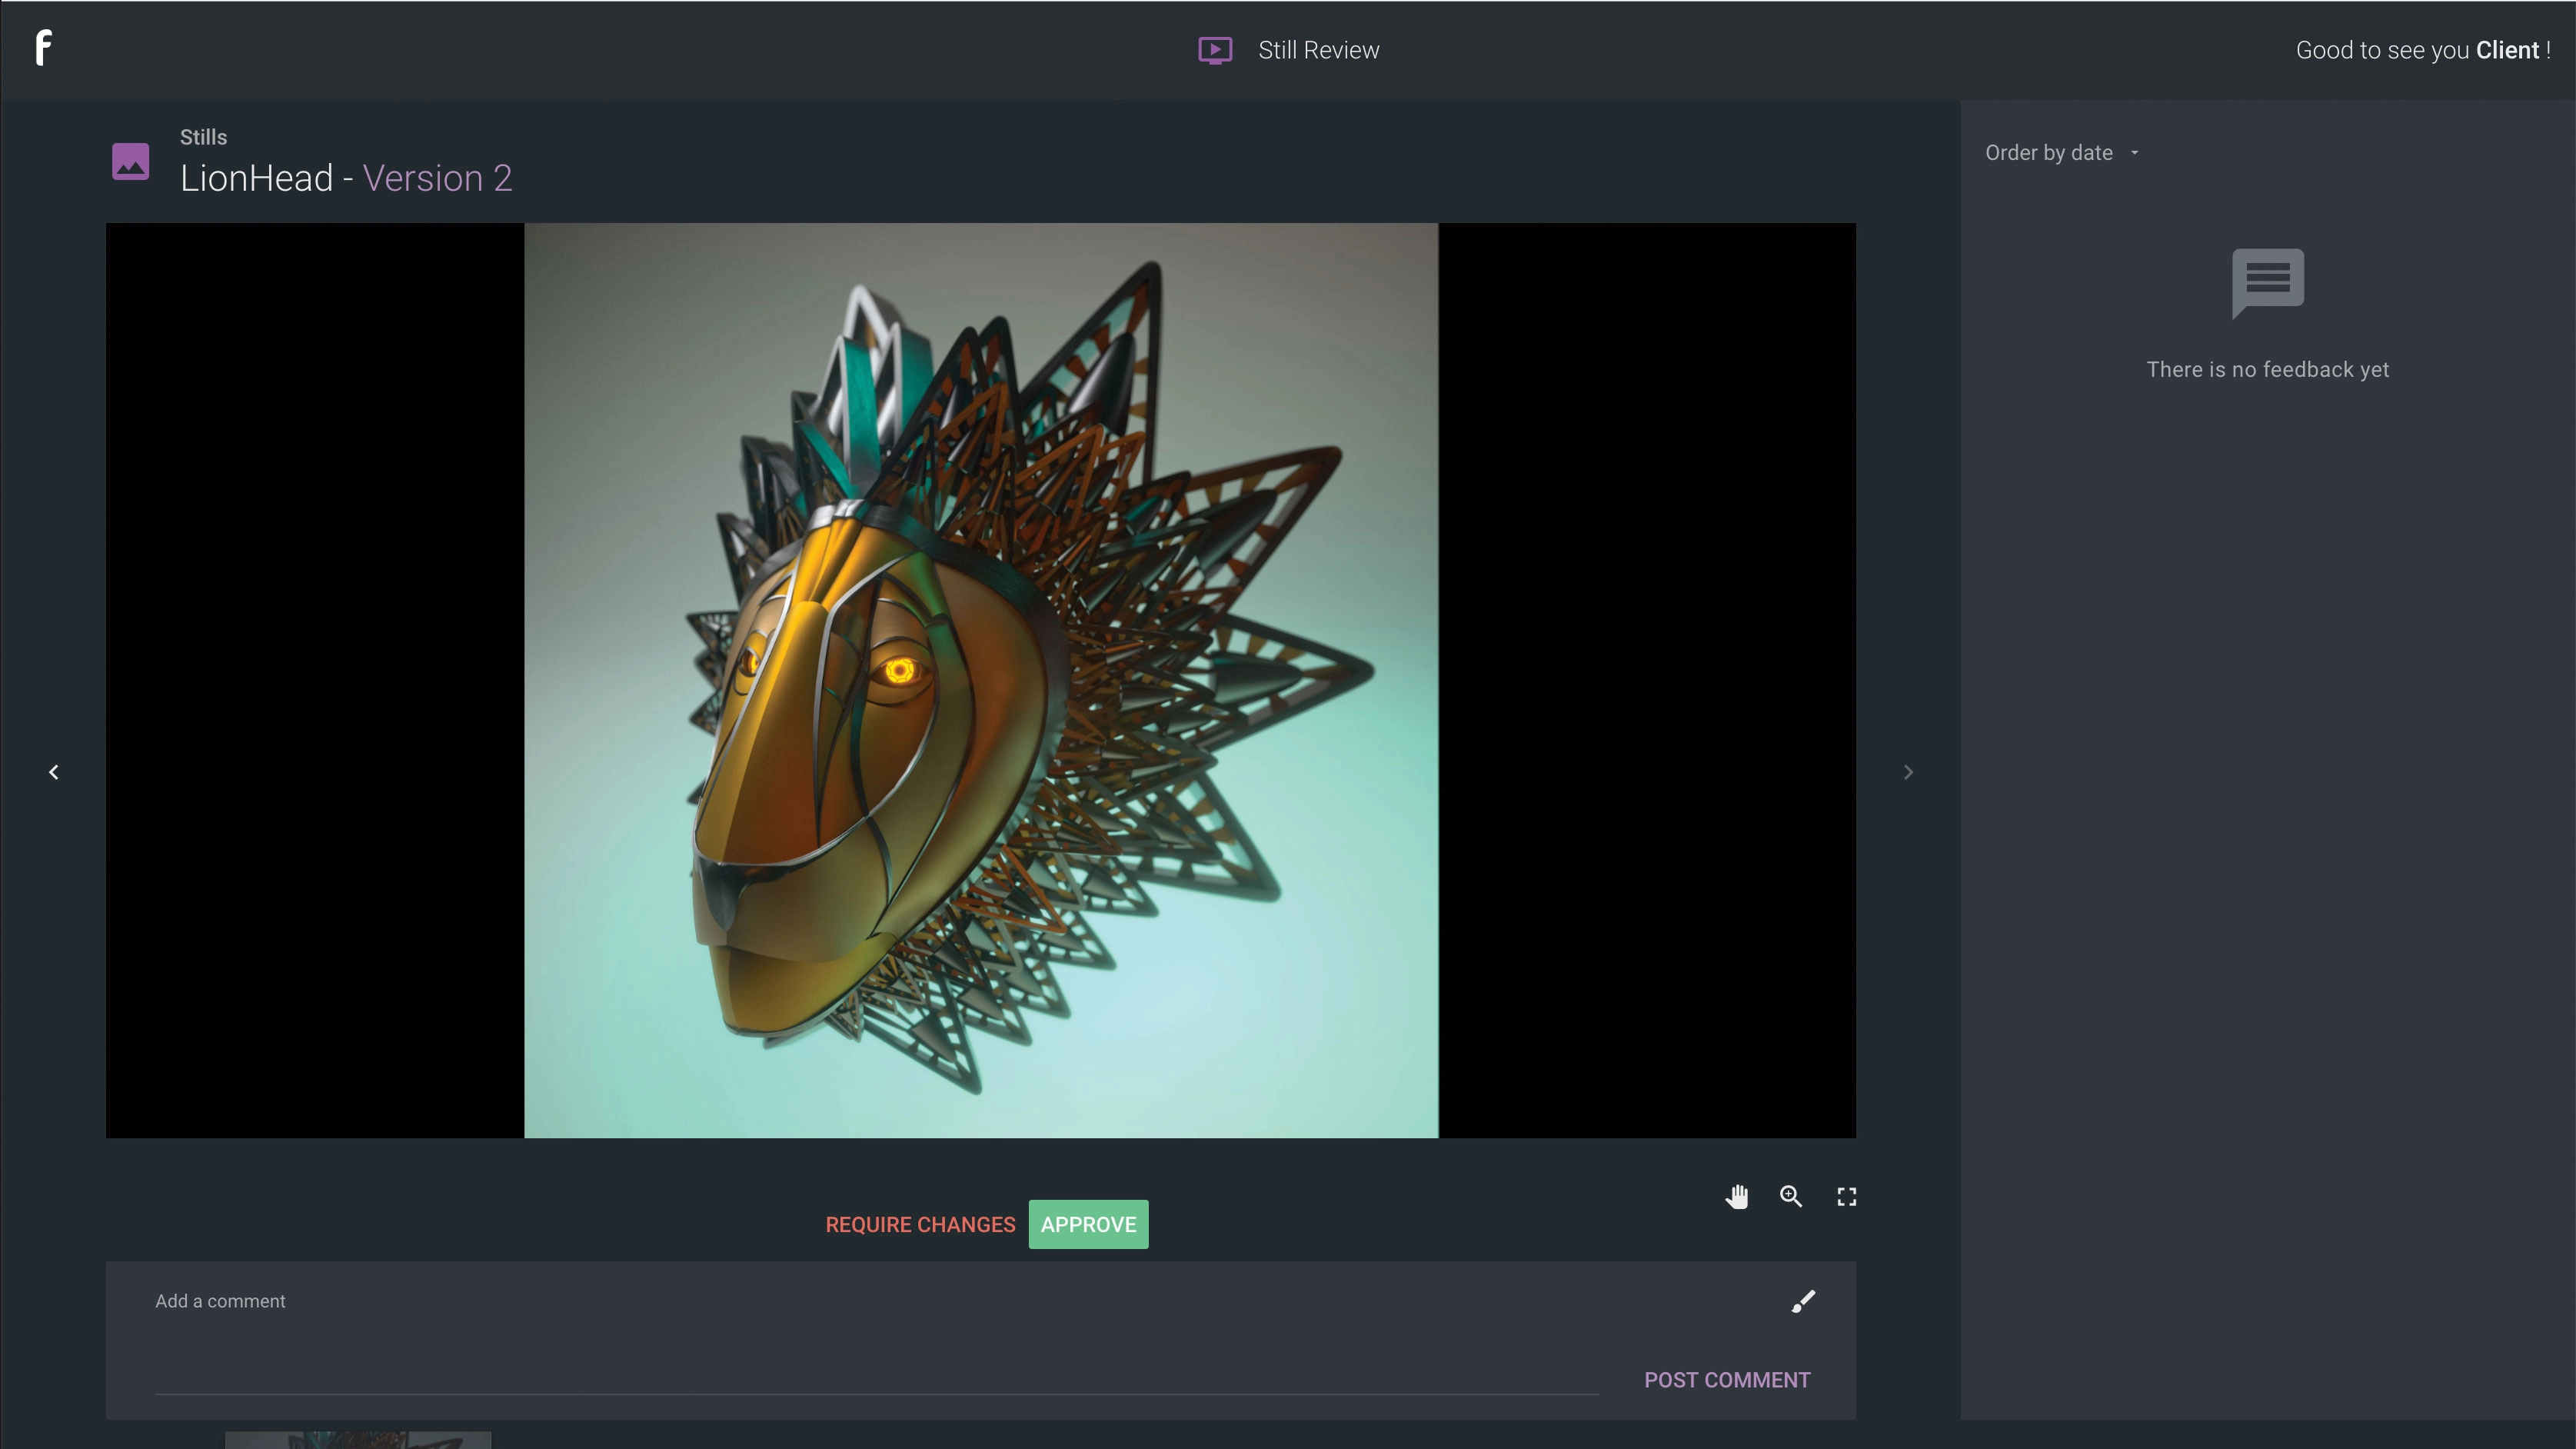Go to next still with right chevron
This screenshot has width=2576, height=1449.
click(1908, 772)
